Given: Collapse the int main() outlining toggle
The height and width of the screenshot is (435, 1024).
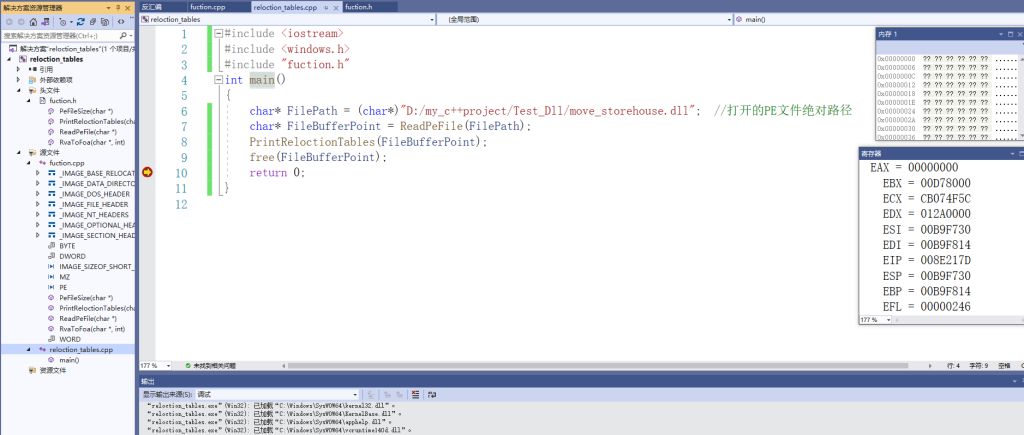Looking at the screenshot, I should (x=218, y=80).
